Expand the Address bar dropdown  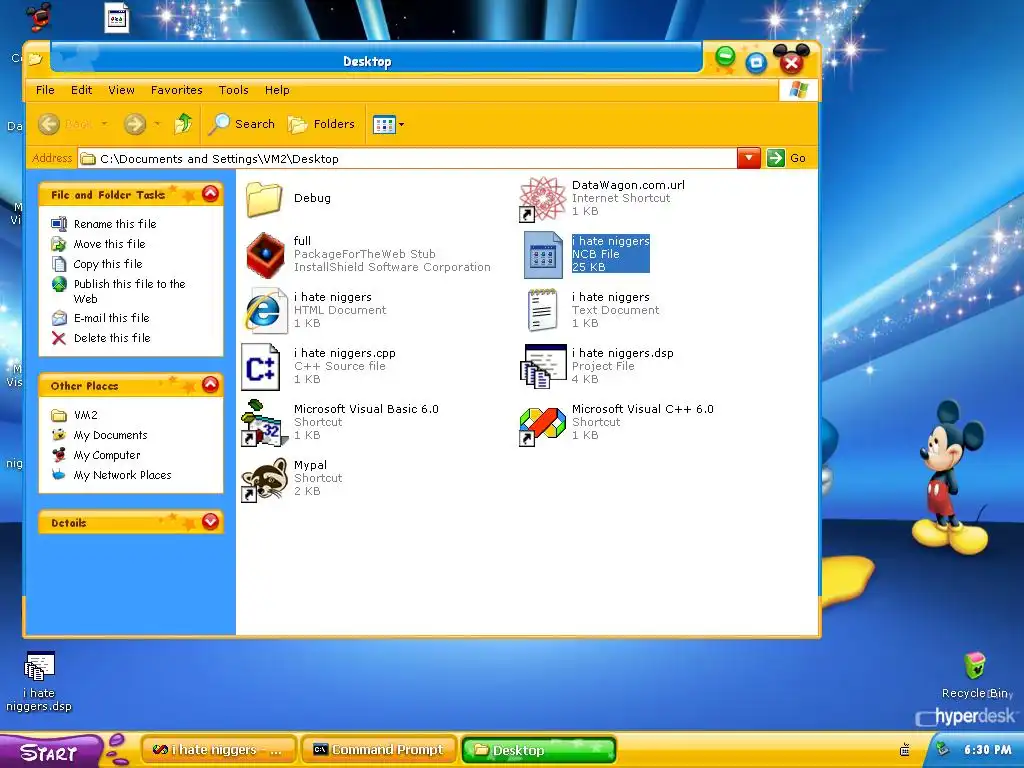tap(748, 158)
